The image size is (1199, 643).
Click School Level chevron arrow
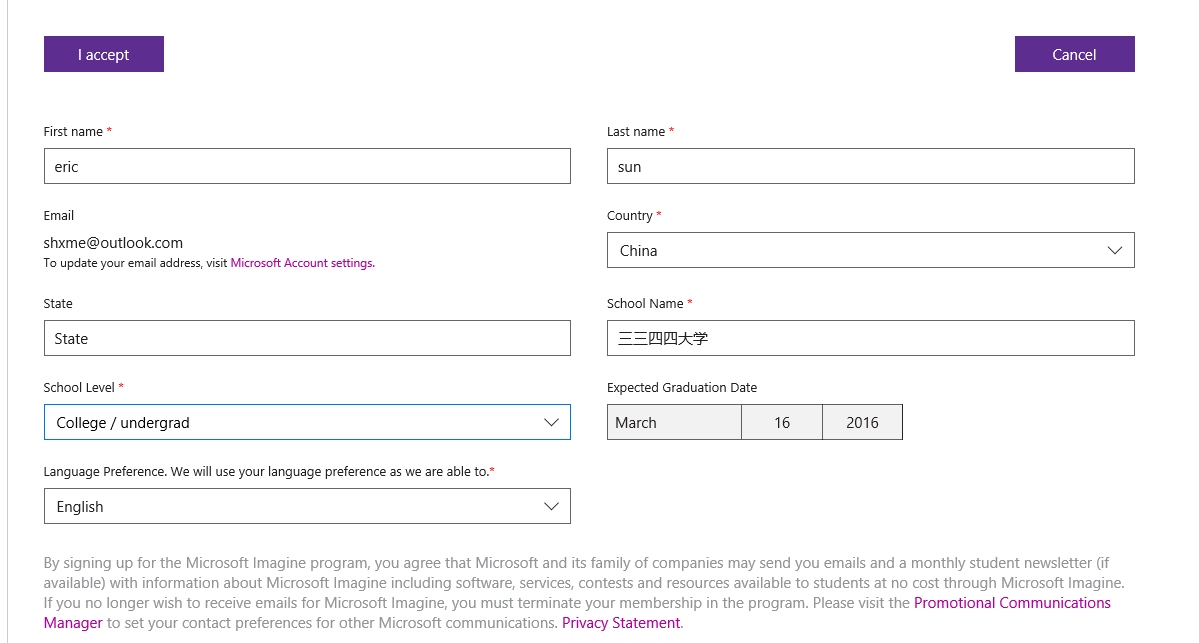pyautogui.click(x=551, y=423)
